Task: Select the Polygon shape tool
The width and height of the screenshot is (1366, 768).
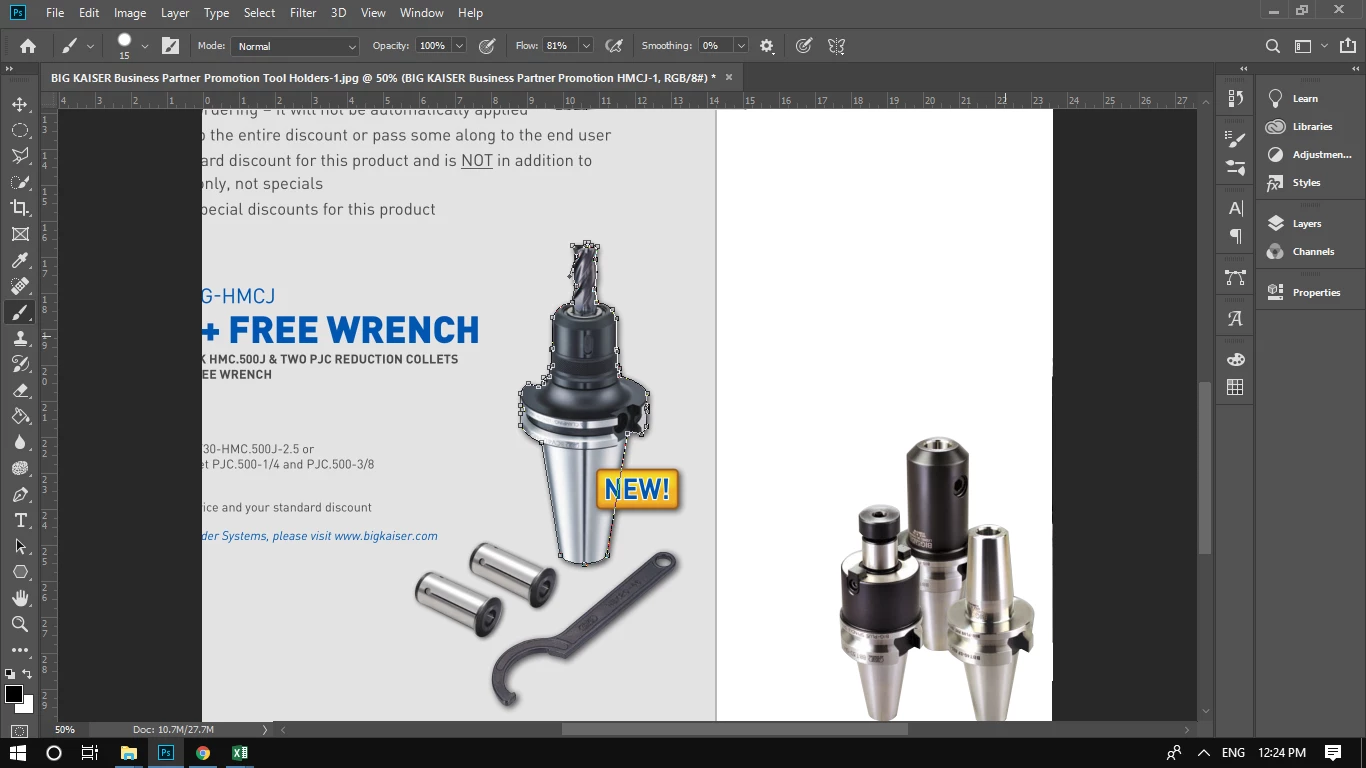Action: pyautogui.click(x=20, y=572)
